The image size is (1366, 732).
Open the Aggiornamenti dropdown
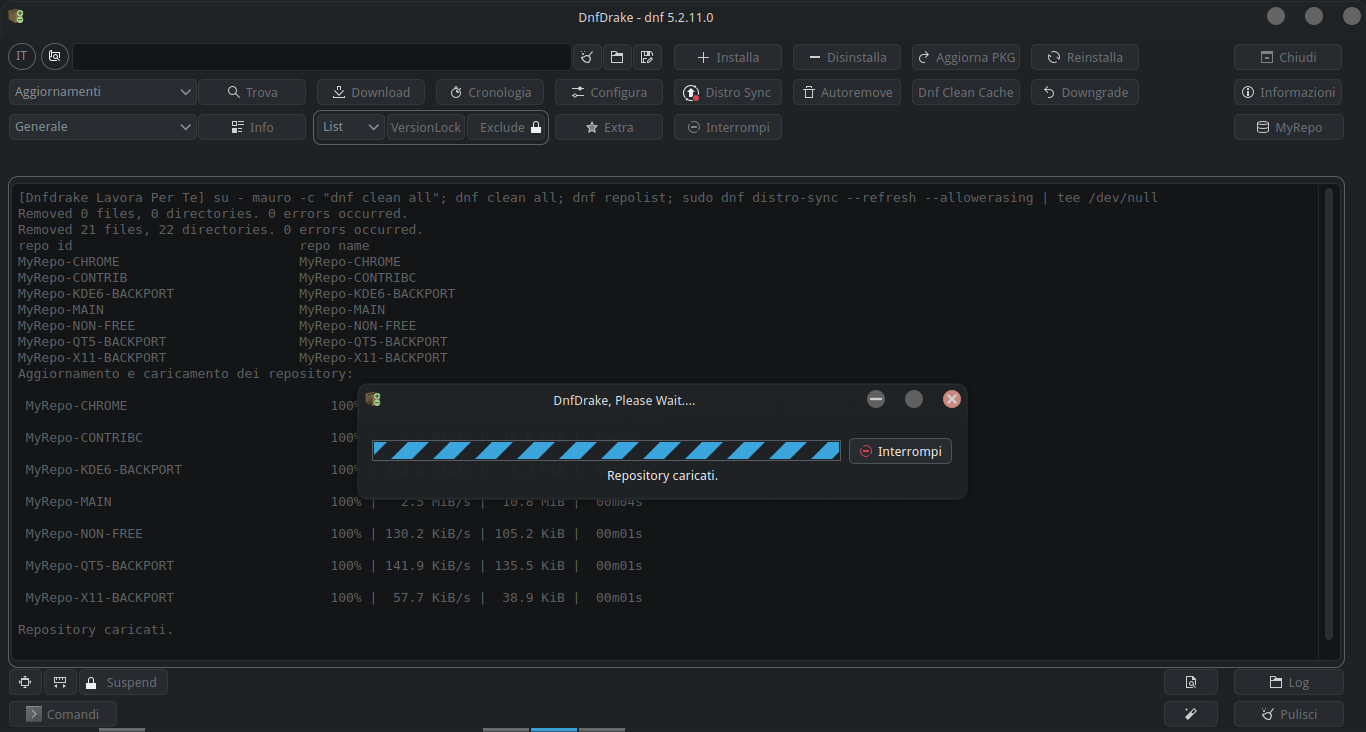coord(103,92)
